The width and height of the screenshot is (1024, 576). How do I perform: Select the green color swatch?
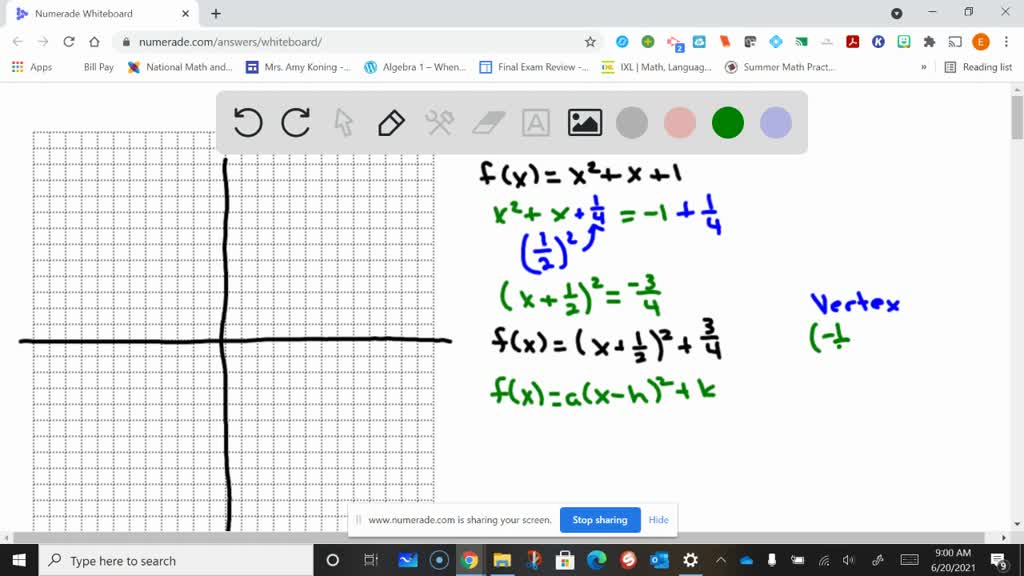tap(727, 122)
